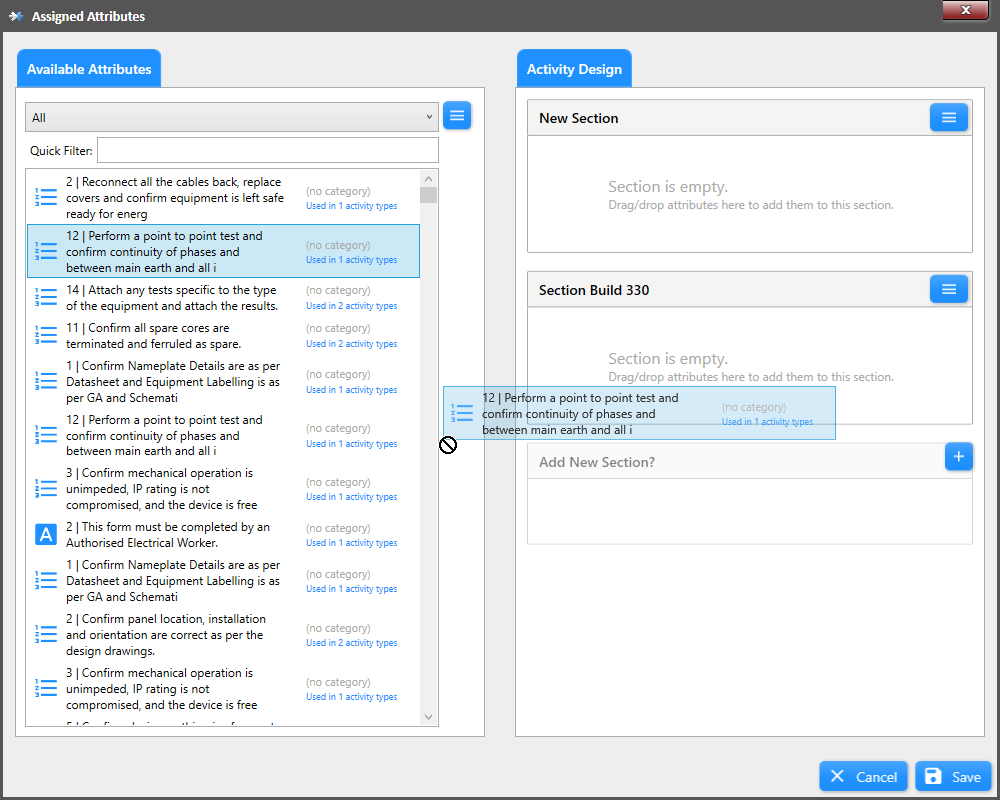Click the Save button
The height and width of the screenshot is (800, 1000).
point(953,776)
